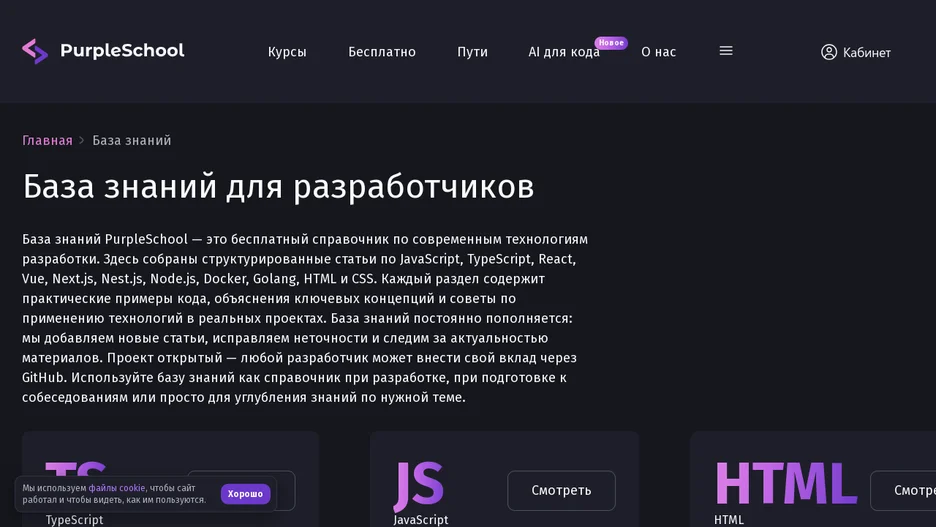Click the user account icon
This screenshot has height=527, width=936.
click(x=829, y=52)
